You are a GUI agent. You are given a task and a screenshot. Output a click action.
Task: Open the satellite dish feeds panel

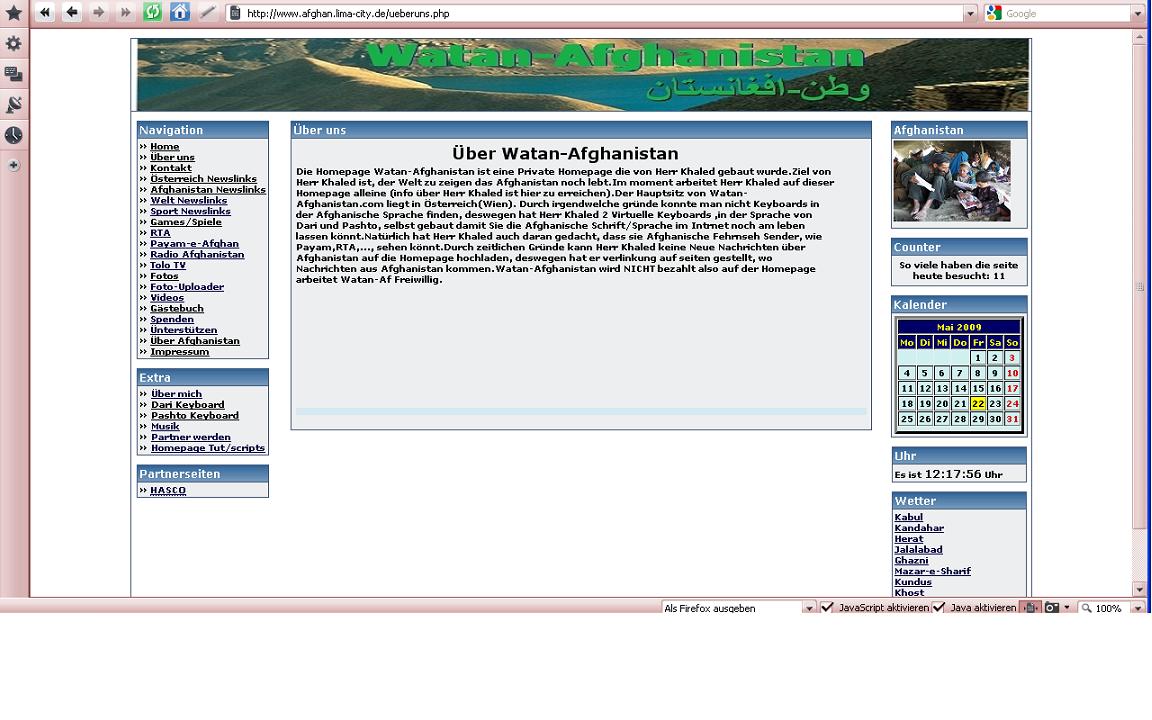click(x=14, y=105)
